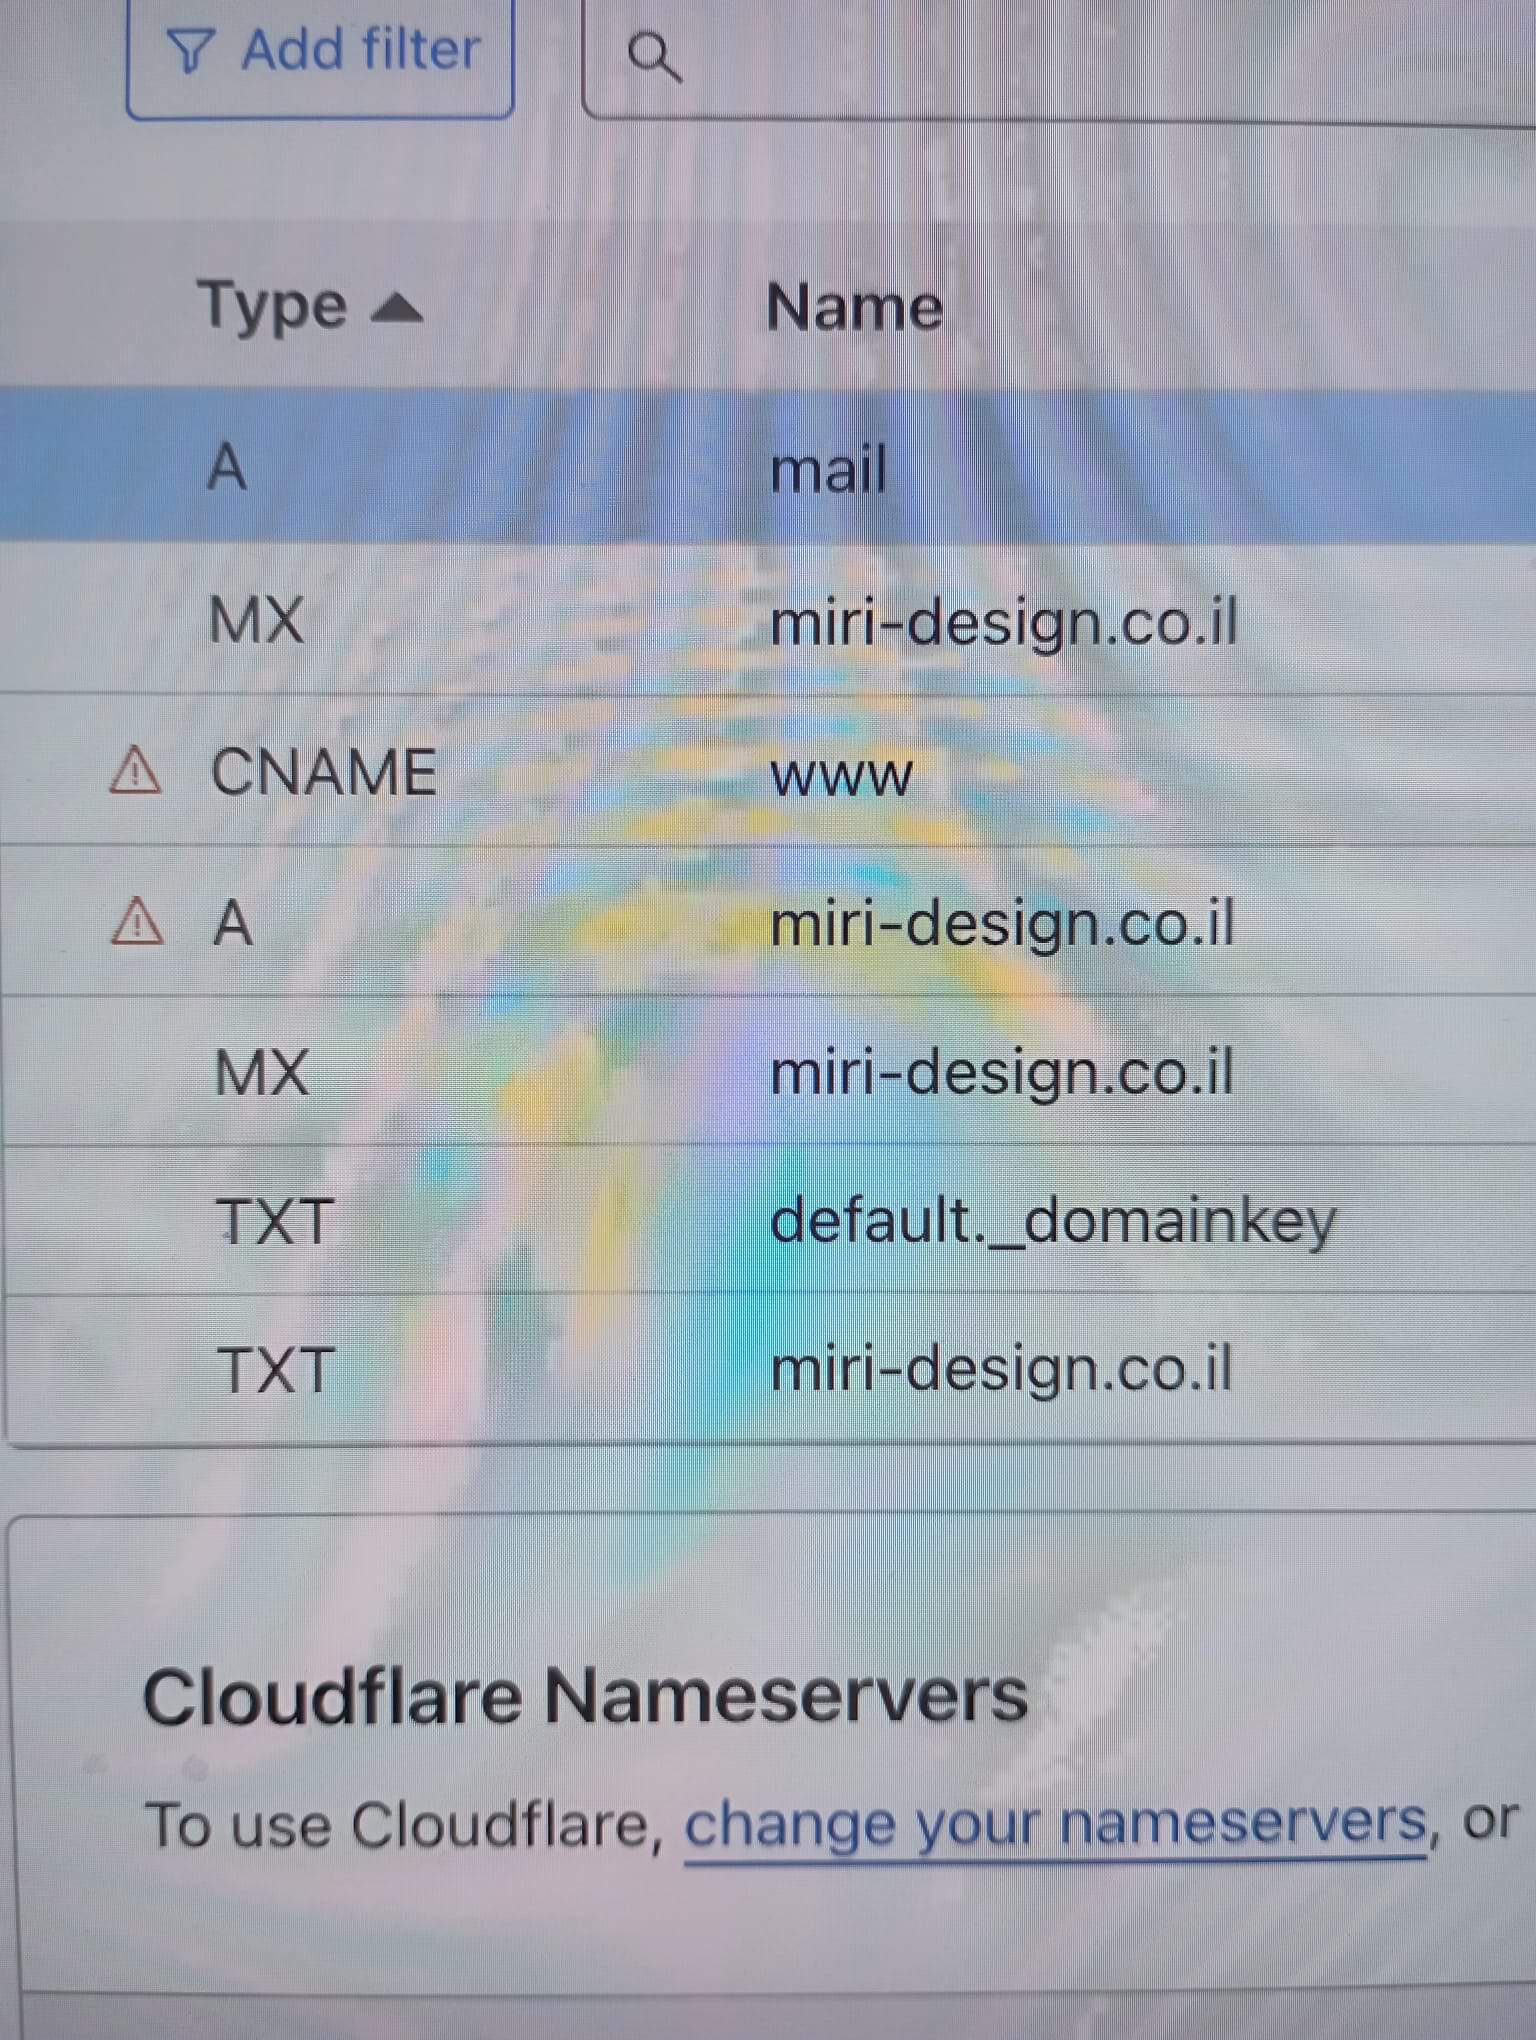Viewport: 1536px width, 2040px height.
Task: Click the Type sort arrow icon
Action: click(397, 309)
